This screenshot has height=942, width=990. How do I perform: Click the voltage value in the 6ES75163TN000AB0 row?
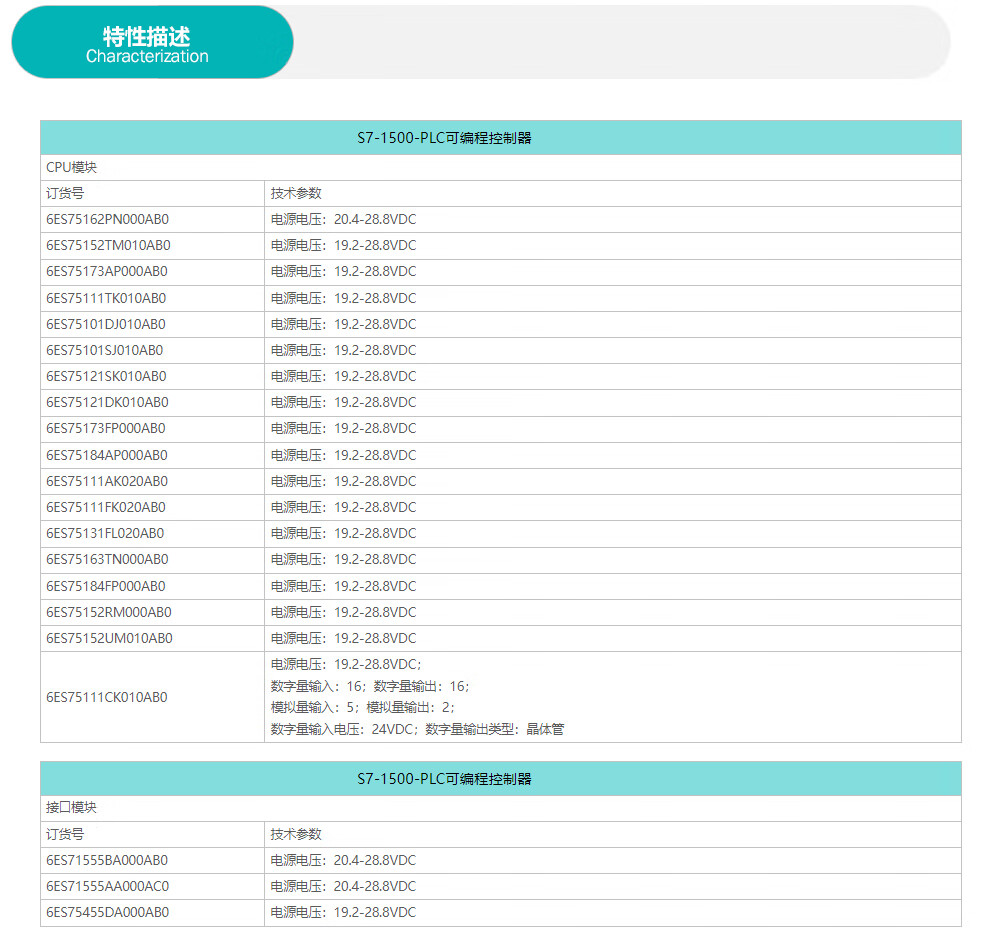point(375,559)
